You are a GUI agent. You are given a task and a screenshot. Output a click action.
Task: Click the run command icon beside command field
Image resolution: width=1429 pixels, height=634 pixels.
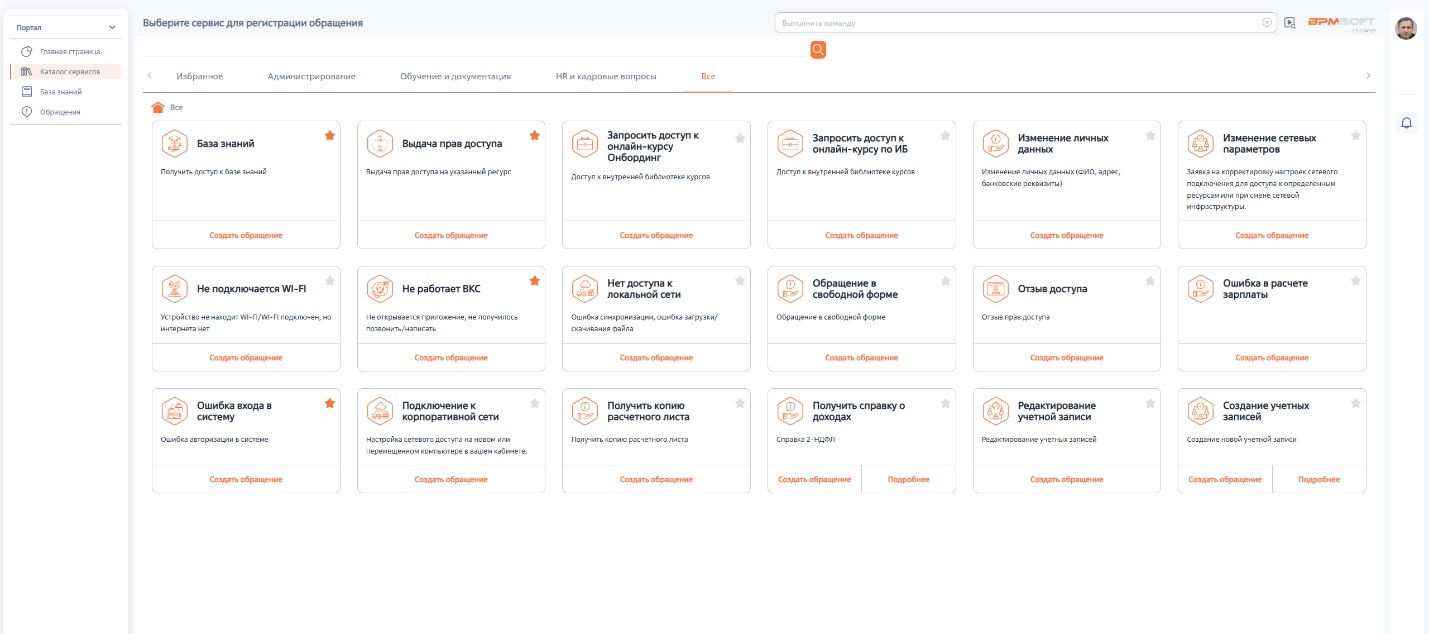(1290, 22)
